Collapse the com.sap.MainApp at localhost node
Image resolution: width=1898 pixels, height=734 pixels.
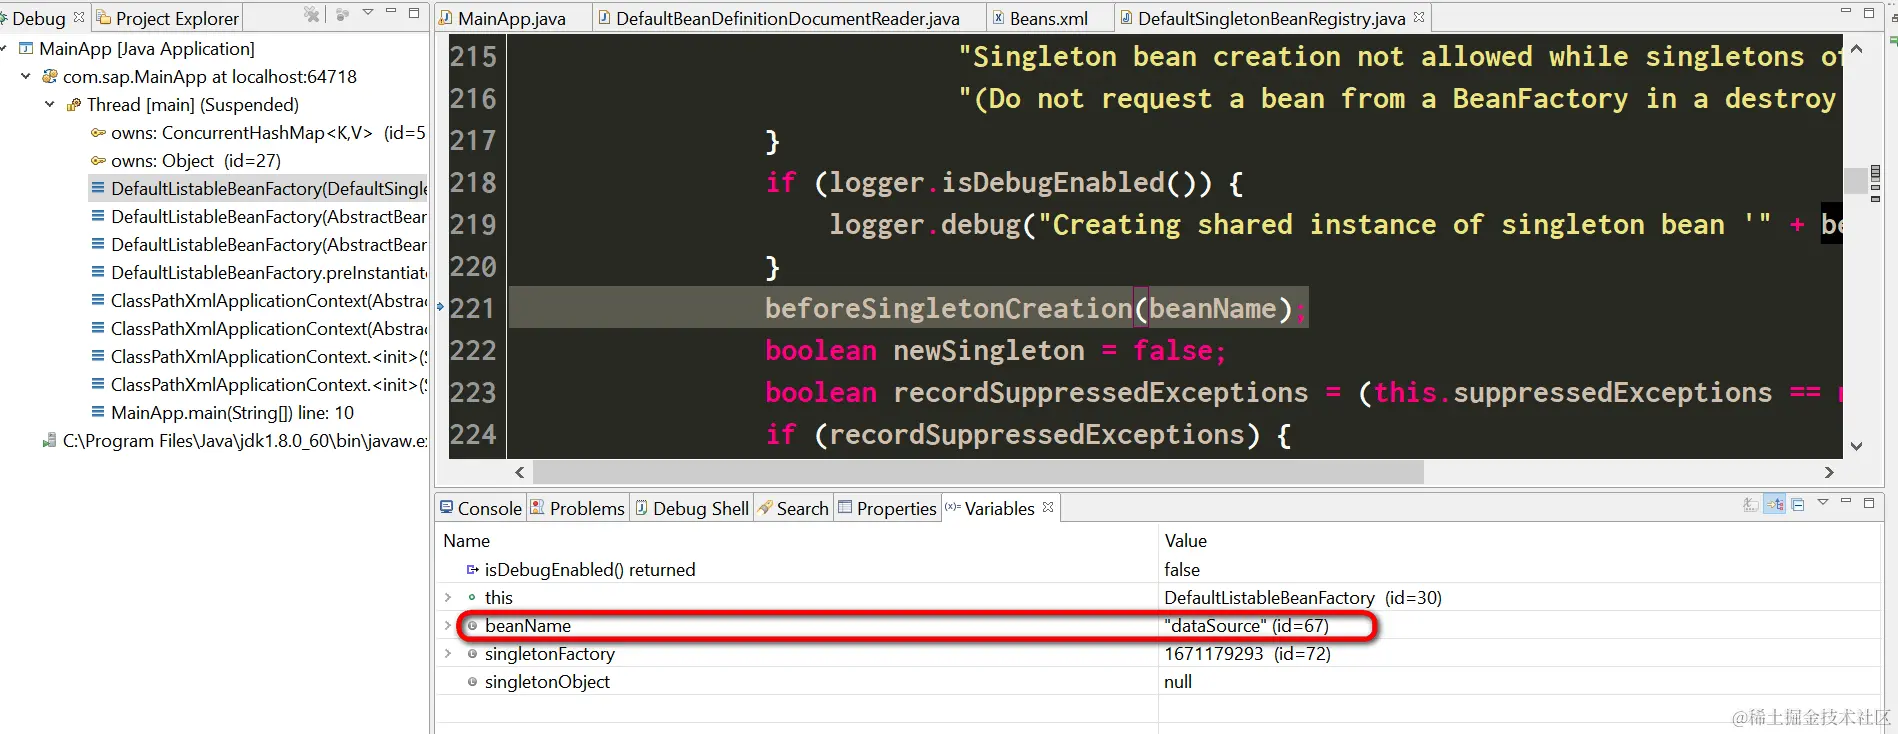26,76
